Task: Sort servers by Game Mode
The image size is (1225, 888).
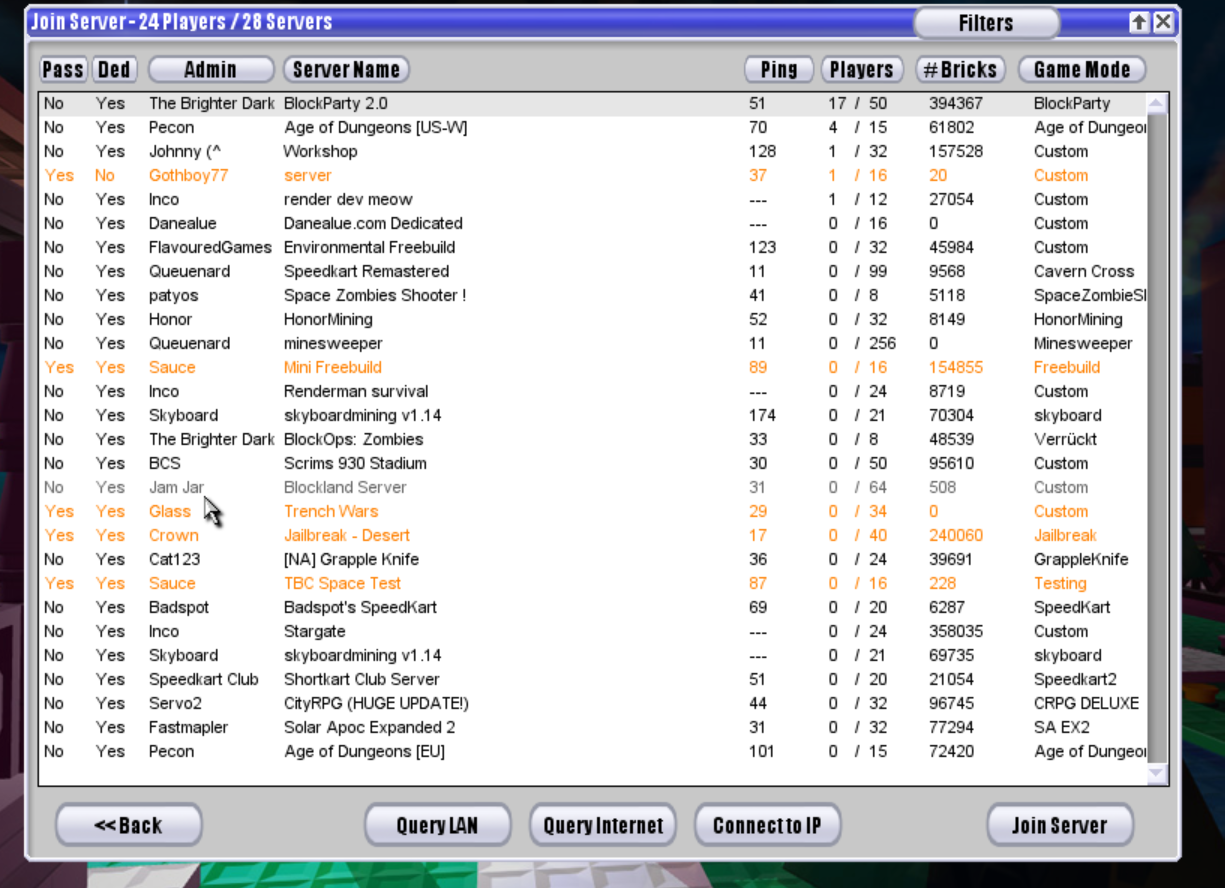Action: click(x=1082, y=69)
